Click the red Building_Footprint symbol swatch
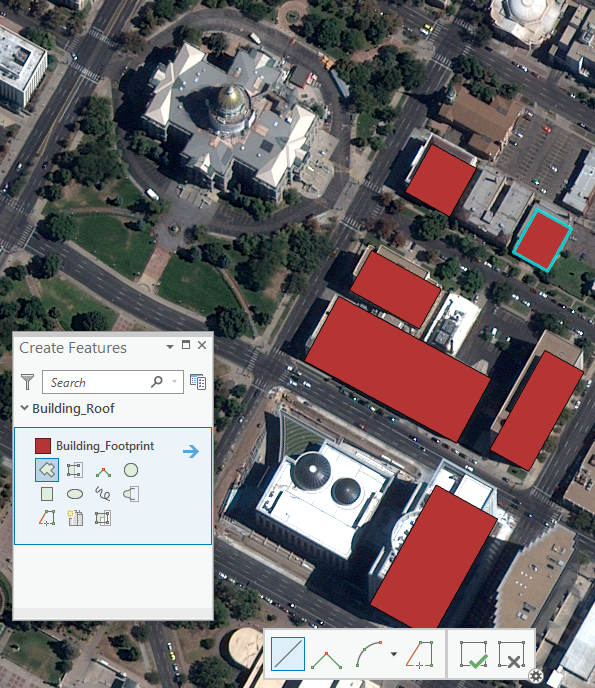Screen dimensions: 595x688 [43, 446]
